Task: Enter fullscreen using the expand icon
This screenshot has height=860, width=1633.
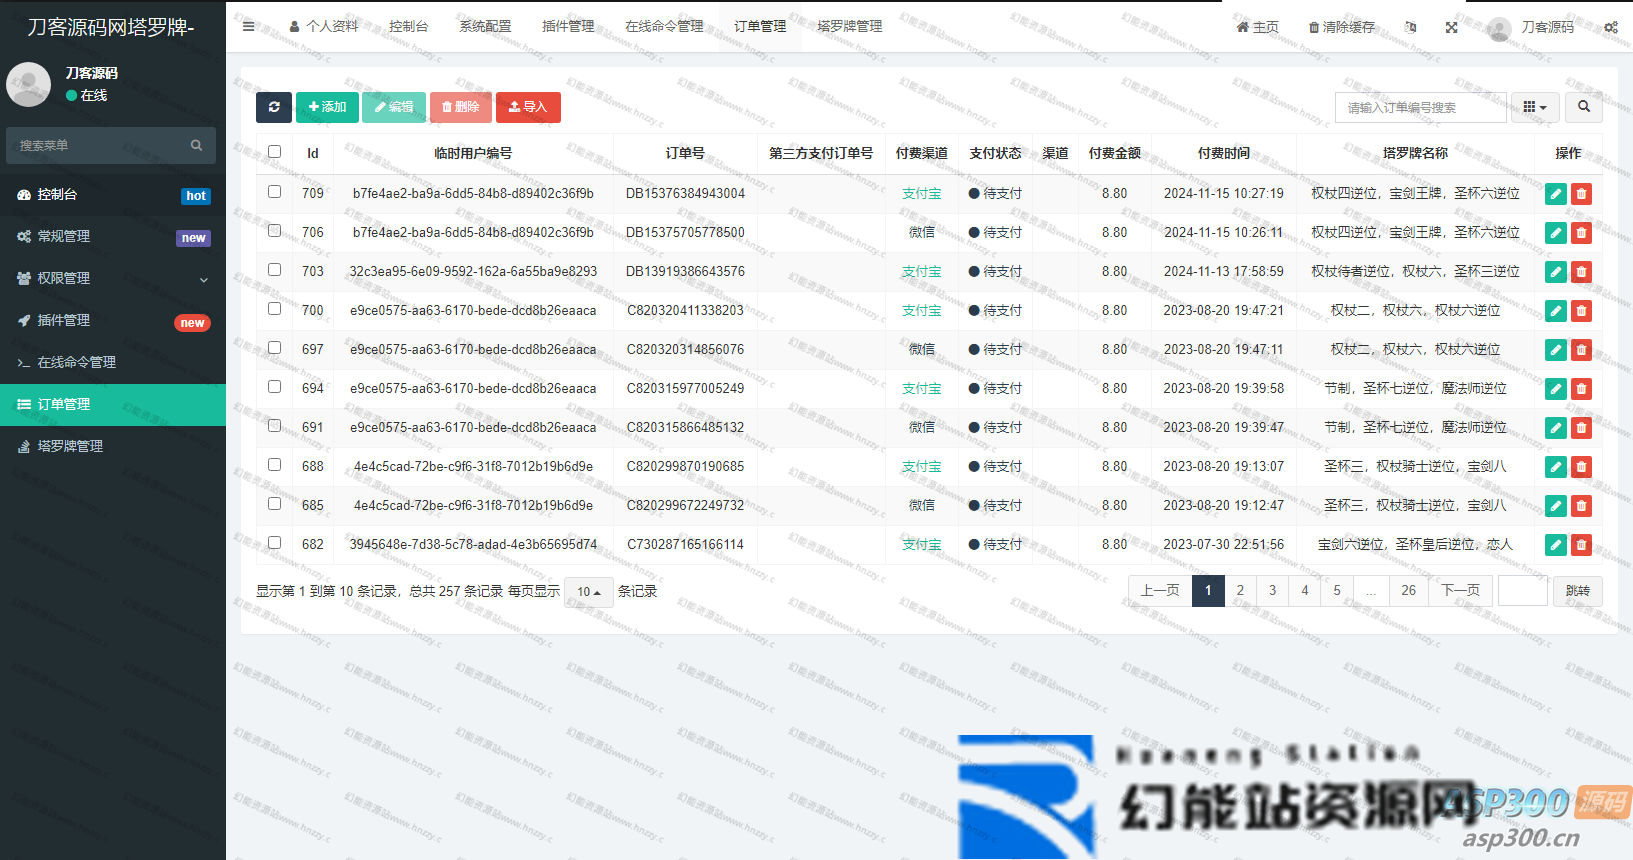Action: click(x=1451, y=27)
